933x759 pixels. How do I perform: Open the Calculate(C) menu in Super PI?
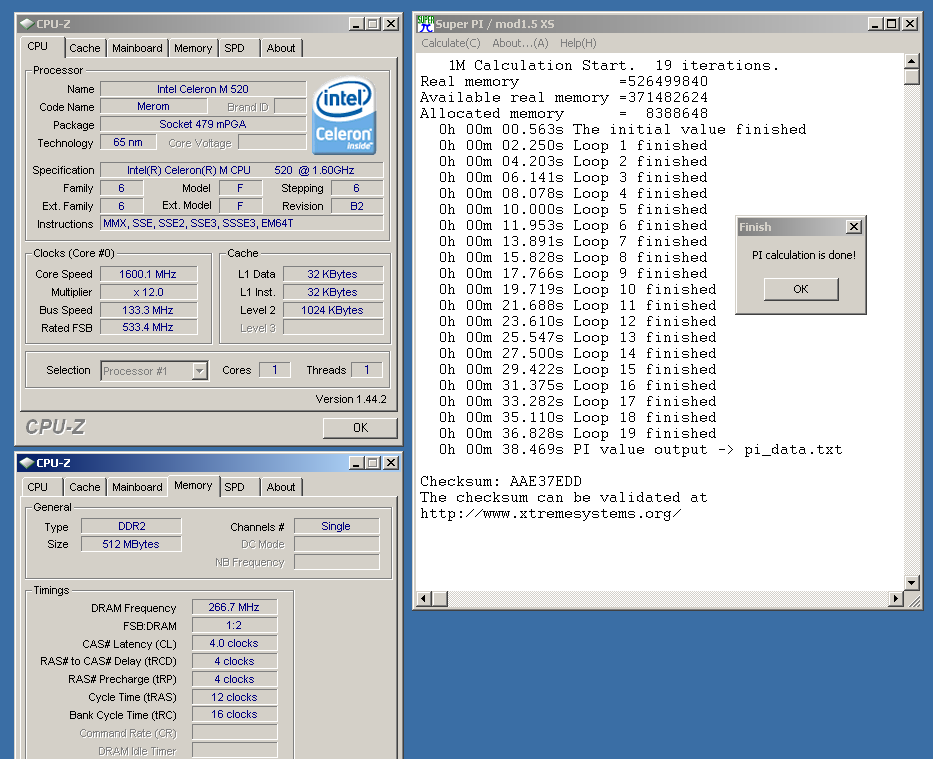450,43
